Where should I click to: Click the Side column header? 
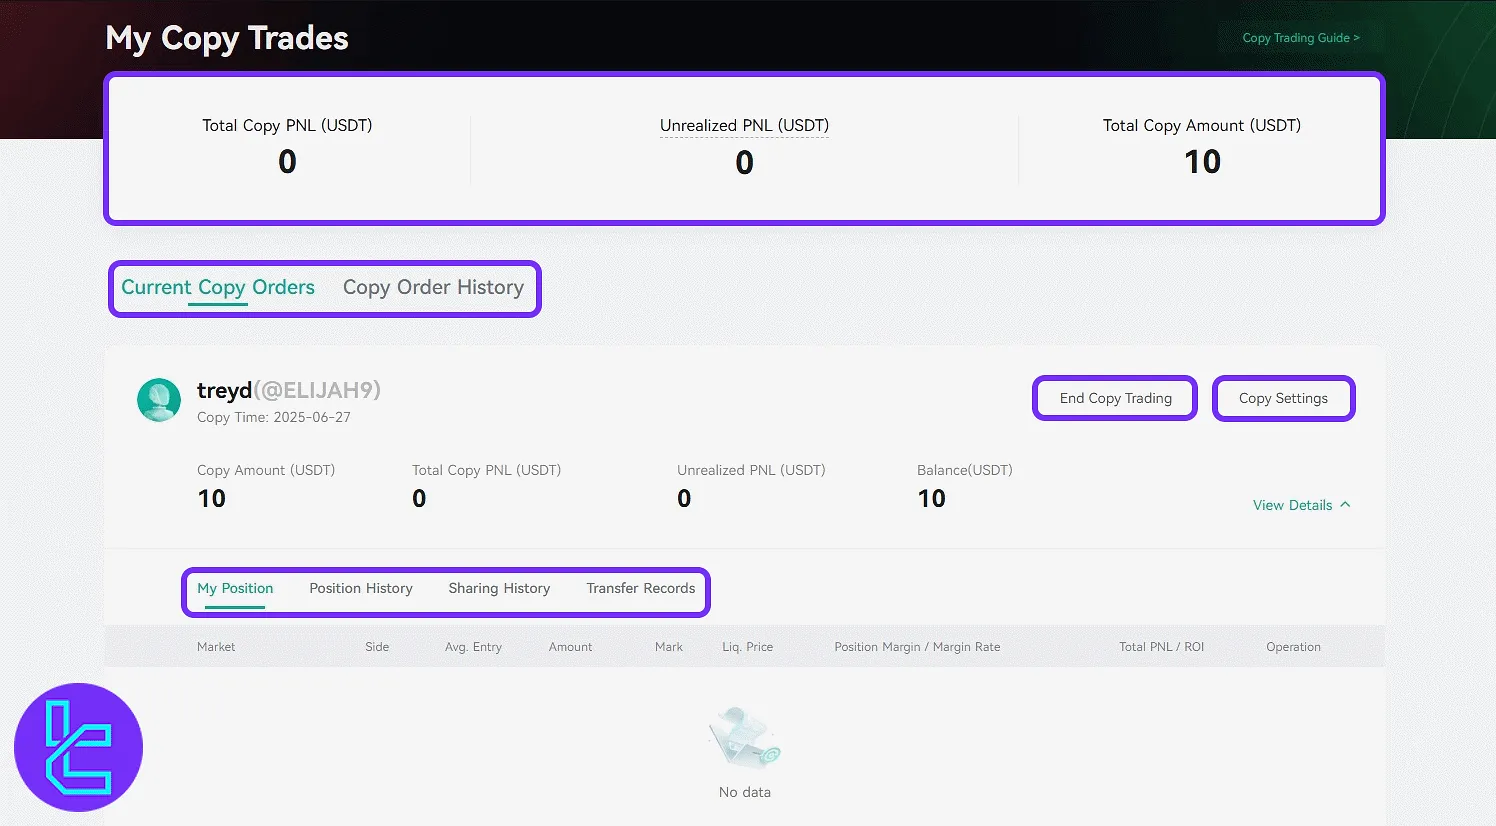(377, 647)
